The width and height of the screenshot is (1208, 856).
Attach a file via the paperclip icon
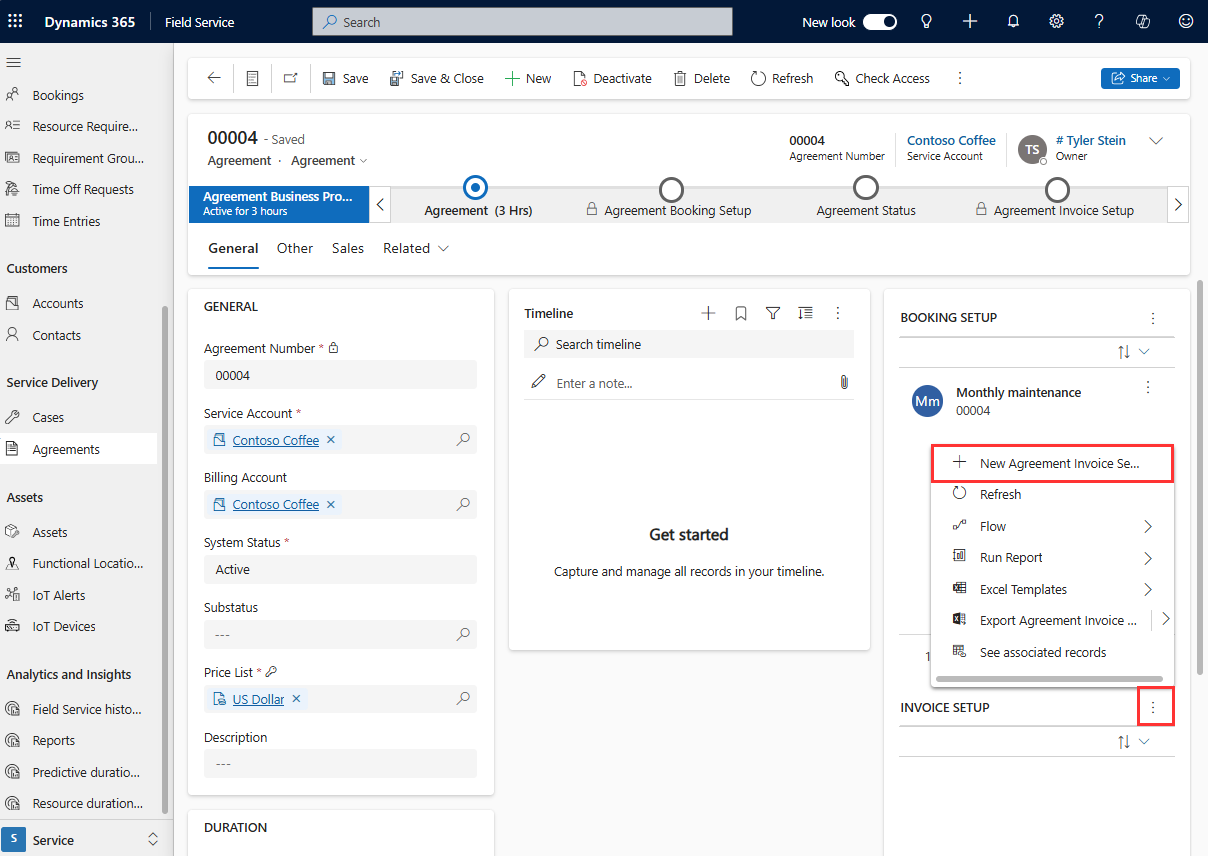click(x=843, y=381)
